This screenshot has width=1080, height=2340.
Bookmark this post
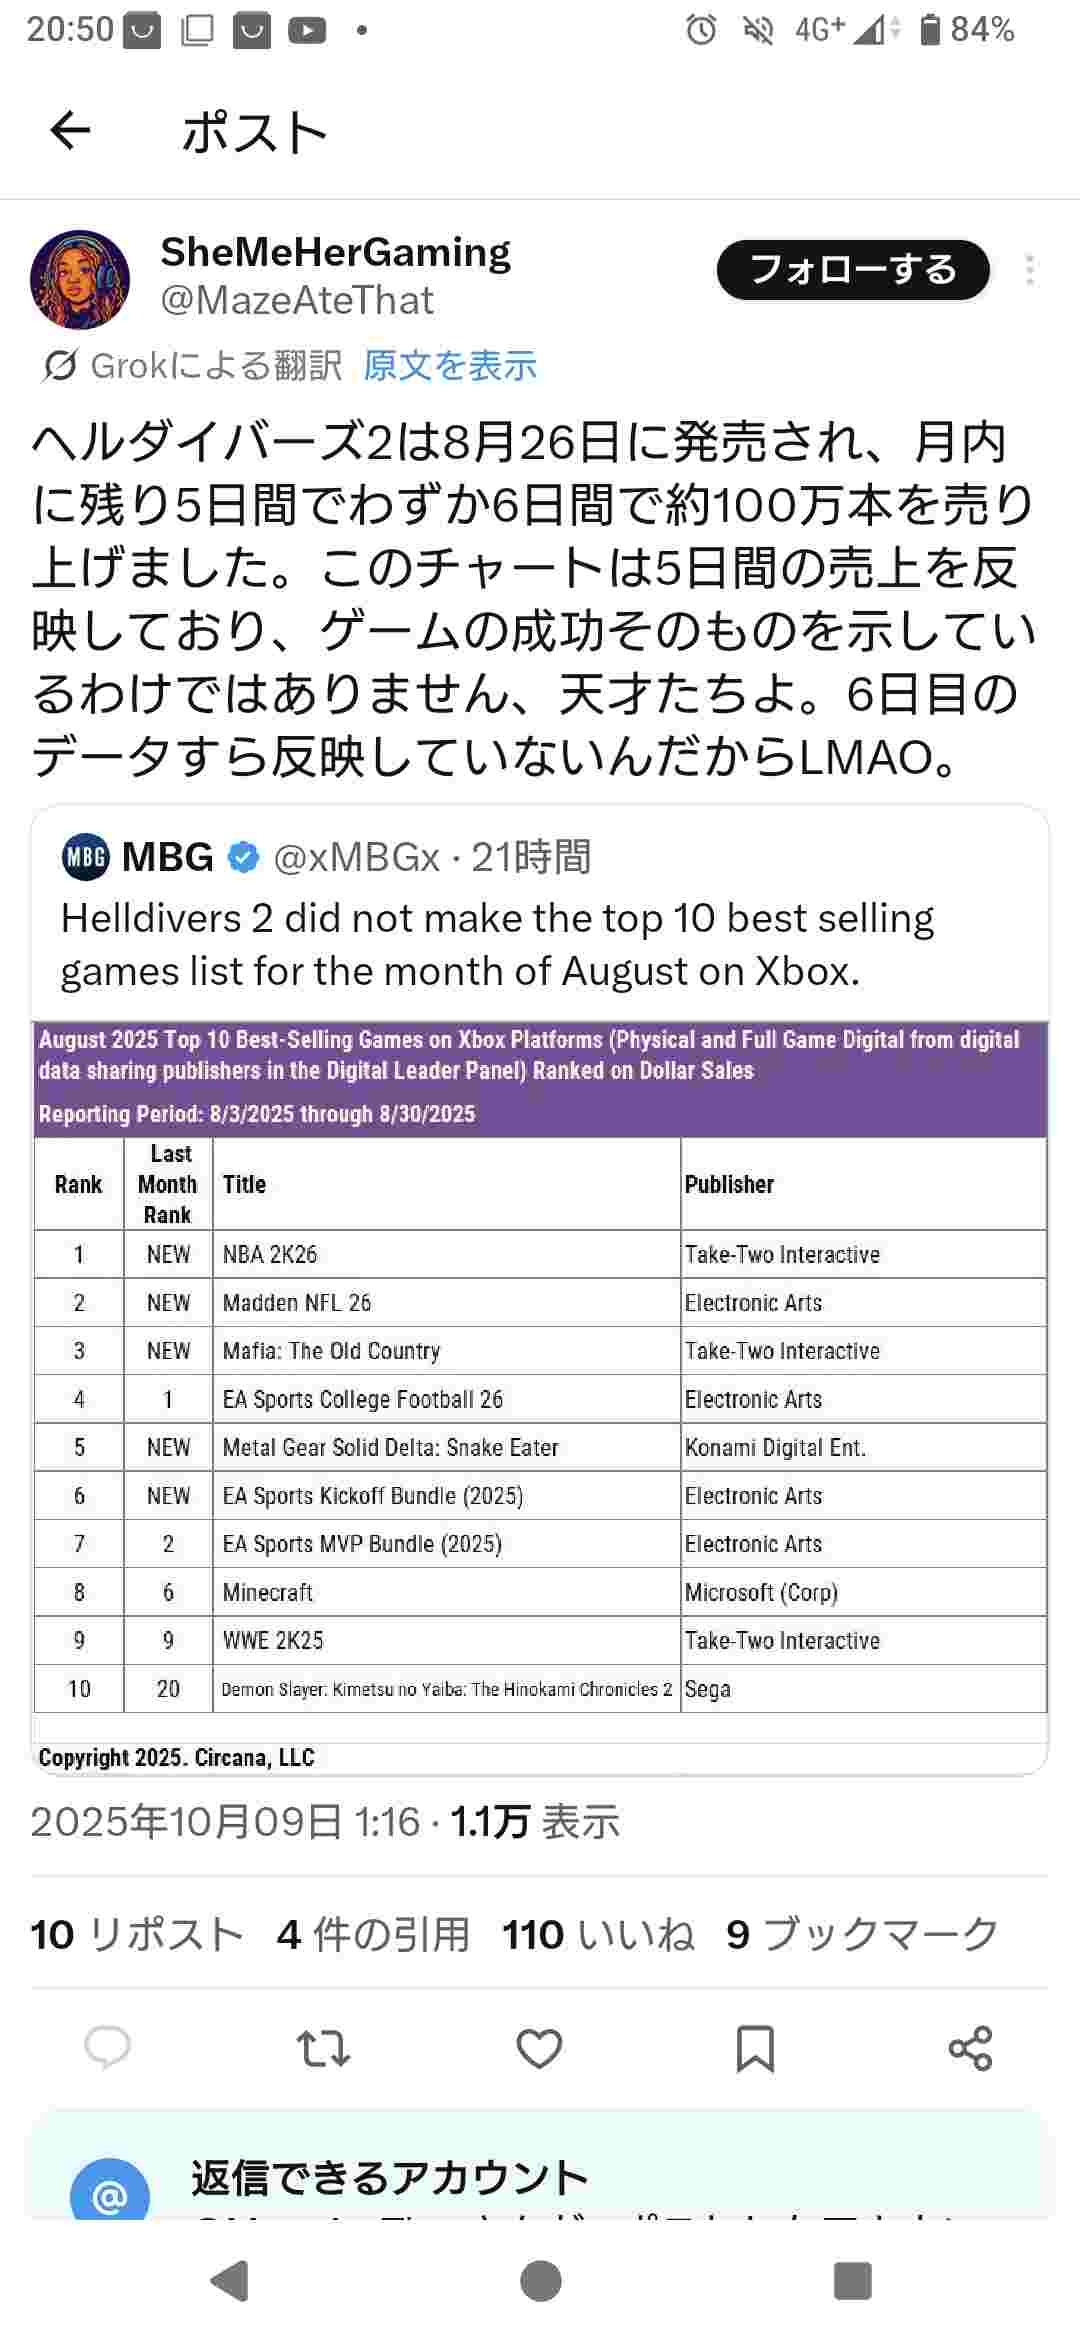point(755,2048)
